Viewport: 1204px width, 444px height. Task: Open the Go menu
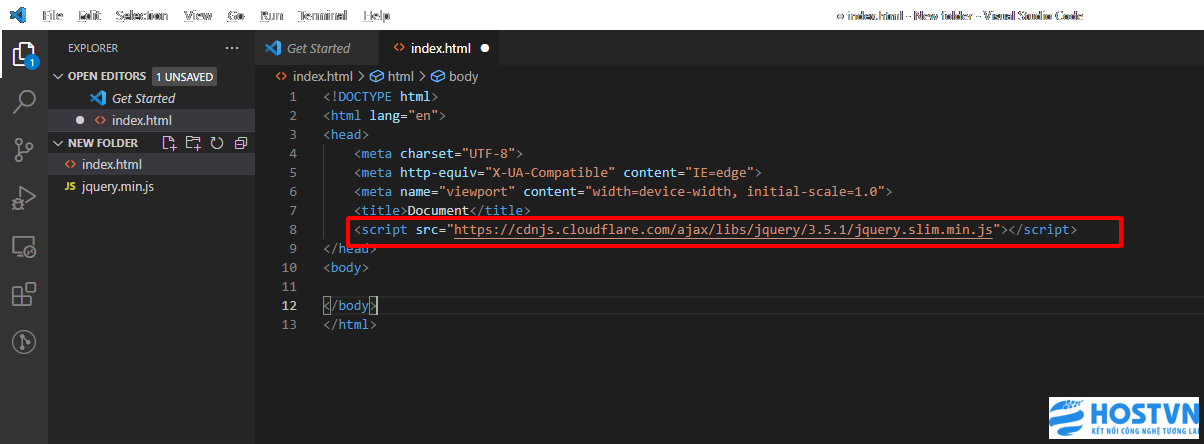pos(236,16)
